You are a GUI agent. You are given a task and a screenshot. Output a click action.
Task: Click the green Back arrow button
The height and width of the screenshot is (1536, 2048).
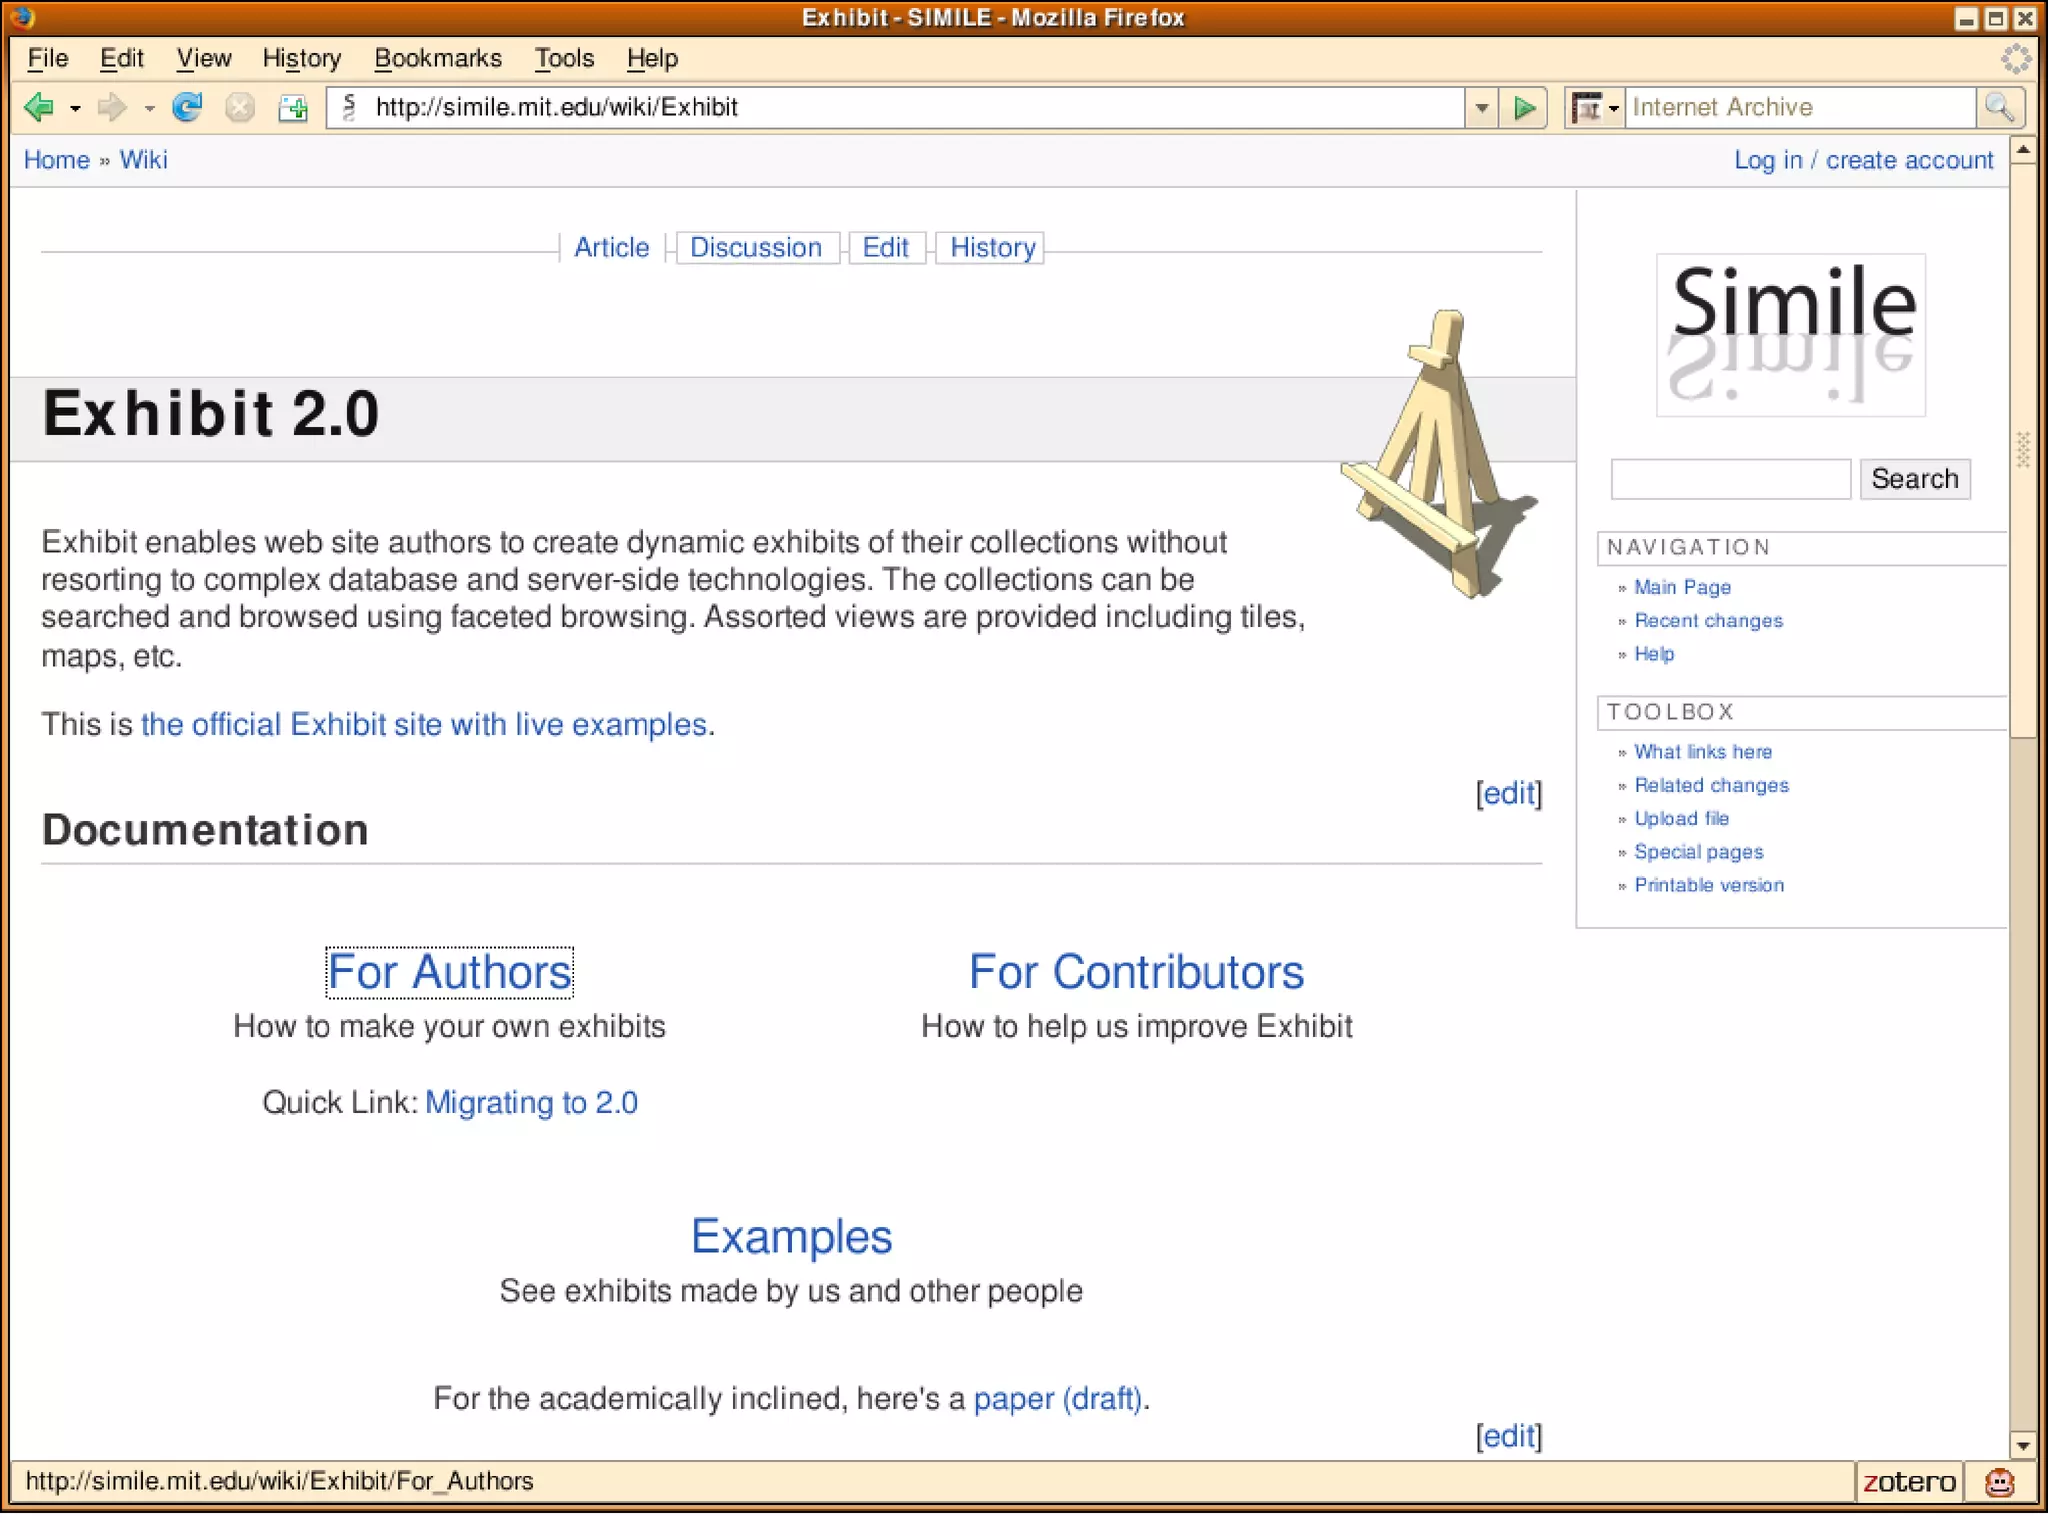pyautogui.click(x=39, y=107)
